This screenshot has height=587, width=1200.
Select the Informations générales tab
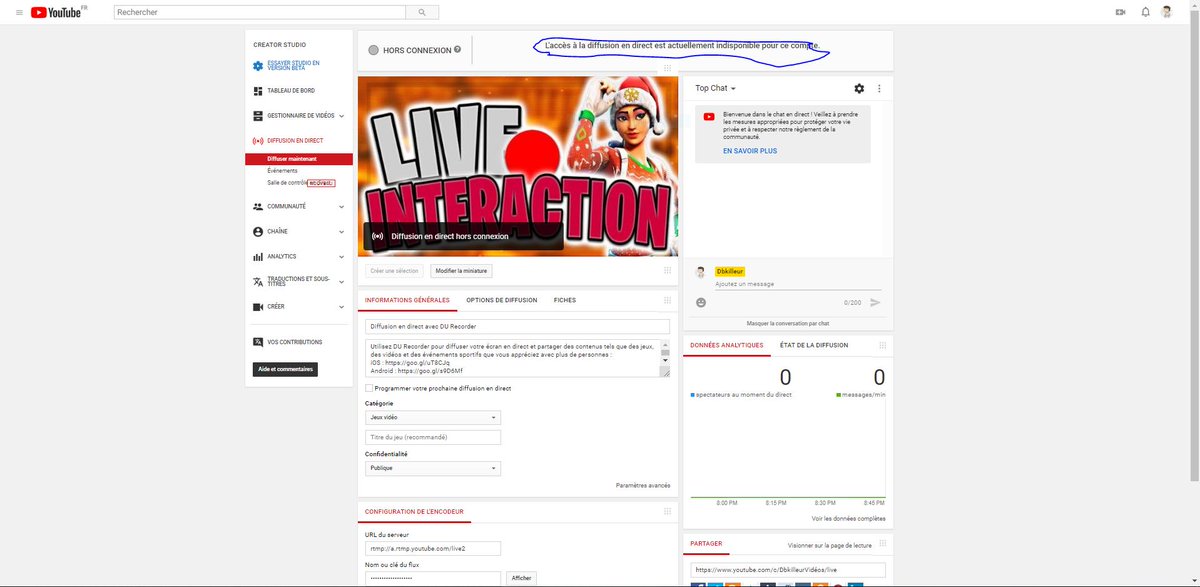click(407, 300)
